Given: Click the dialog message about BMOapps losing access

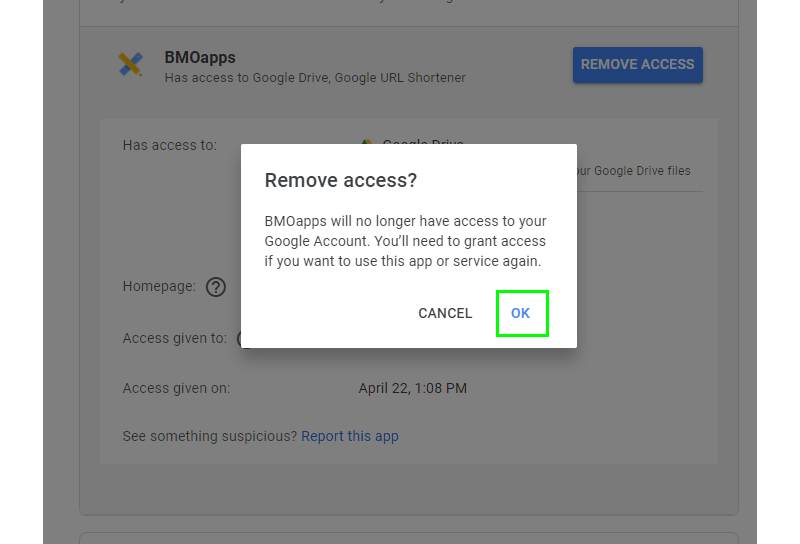Looking at the screenshot, I should 405,241.
